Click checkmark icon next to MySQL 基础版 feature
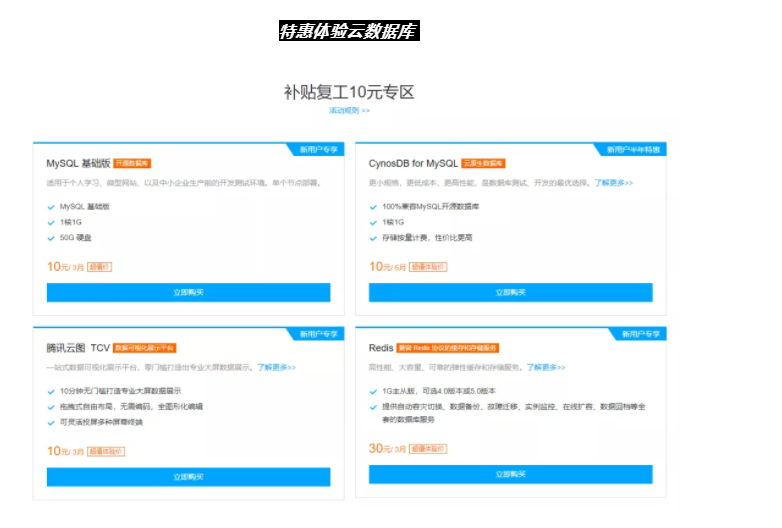 pyautogui.click(x=51, y=207)
